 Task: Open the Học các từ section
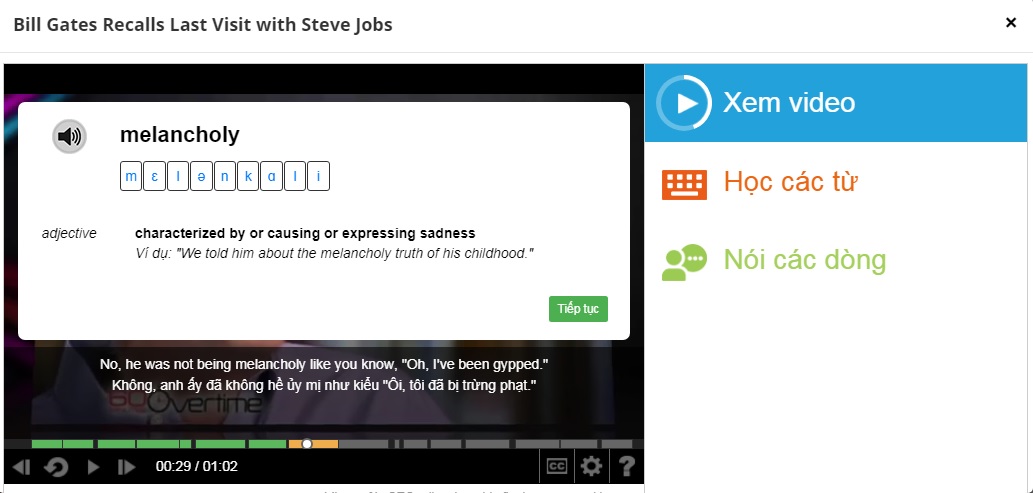pyautogui.click(x=759, y=182)
